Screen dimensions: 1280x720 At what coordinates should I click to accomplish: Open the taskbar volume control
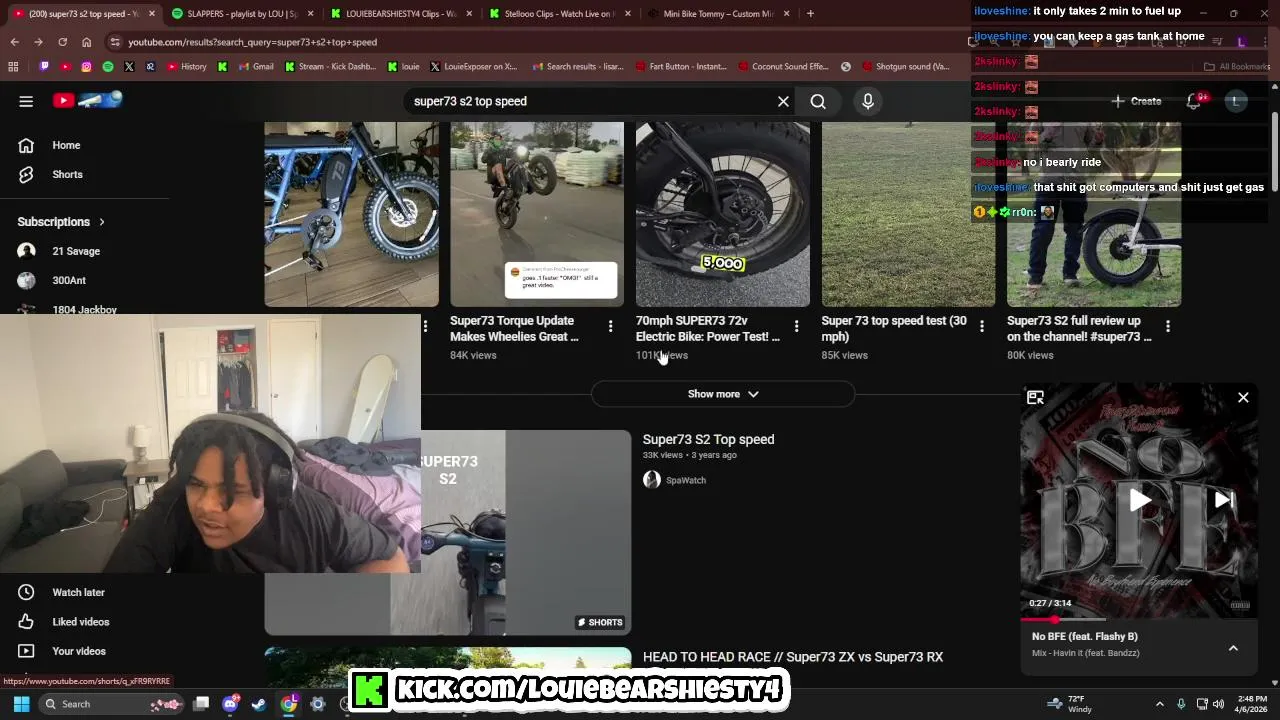(1218, 704)
